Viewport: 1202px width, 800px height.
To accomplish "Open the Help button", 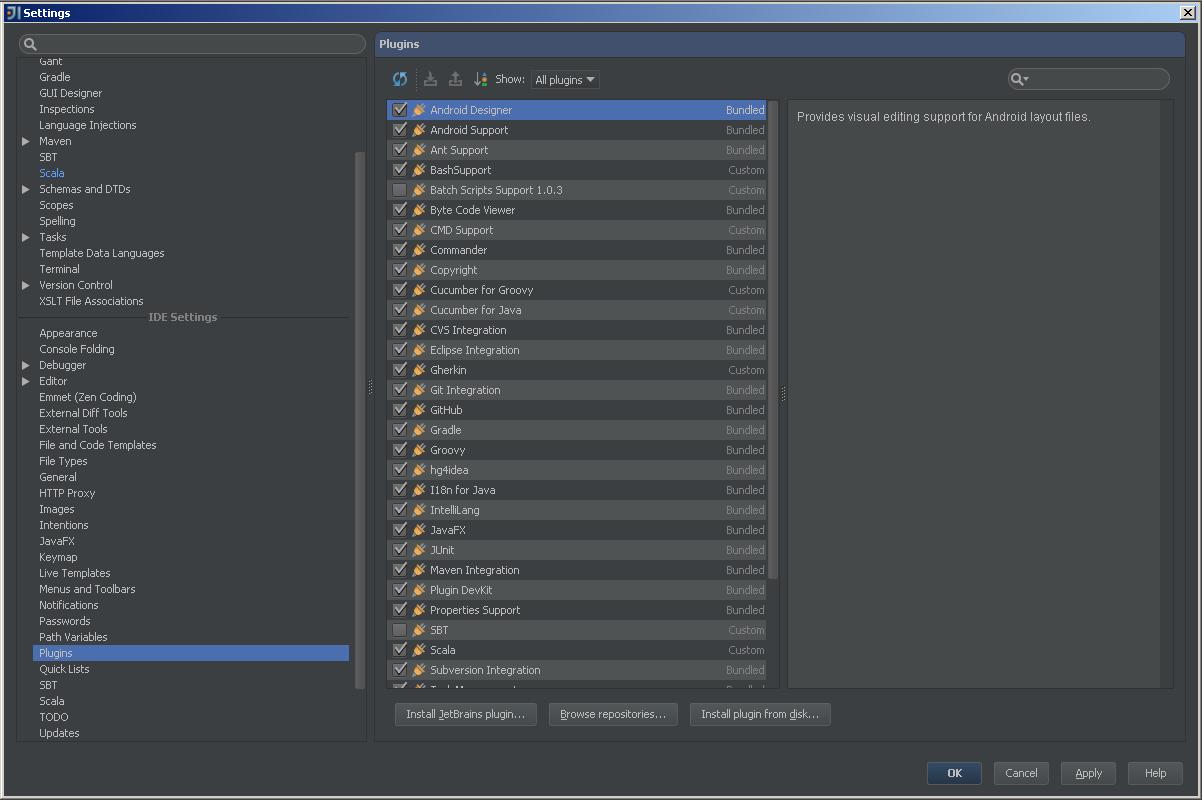I will [1155, 773].
